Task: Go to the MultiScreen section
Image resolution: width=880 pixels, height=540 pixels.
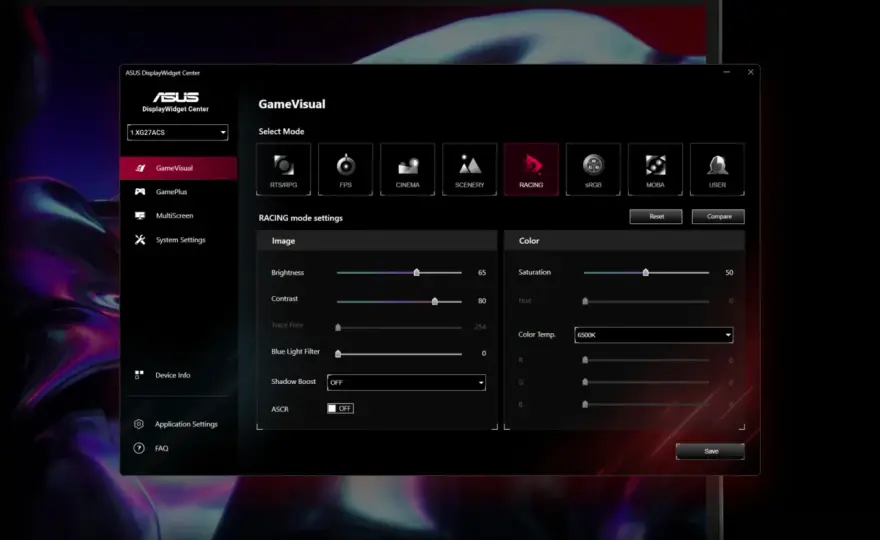Action: pyautogui.click(x=175, y=216)
